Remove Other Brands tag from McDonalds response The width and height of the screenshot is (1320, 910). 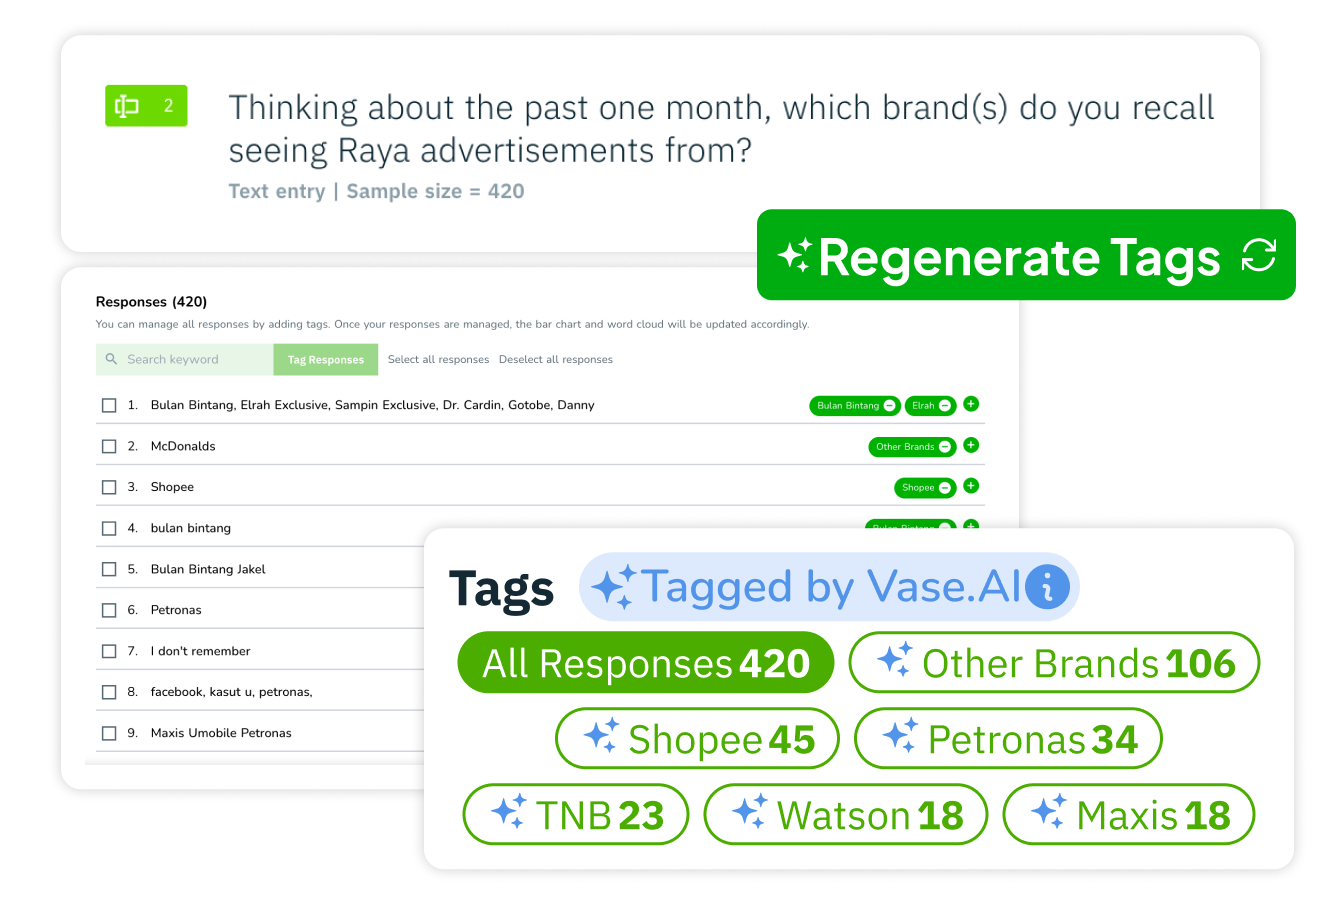point(945,447)
